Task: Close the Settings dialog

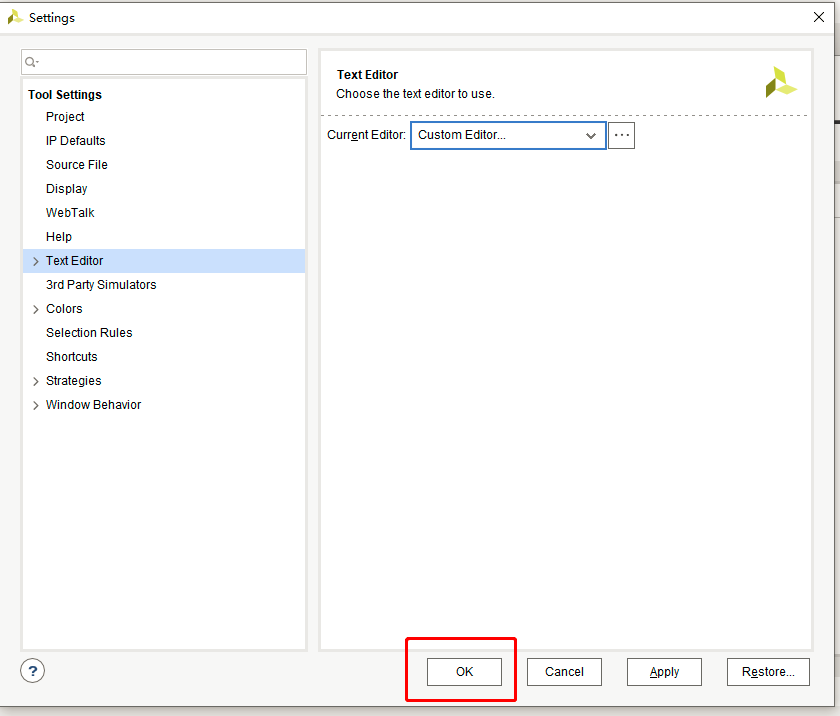Action: pos(819,17)
